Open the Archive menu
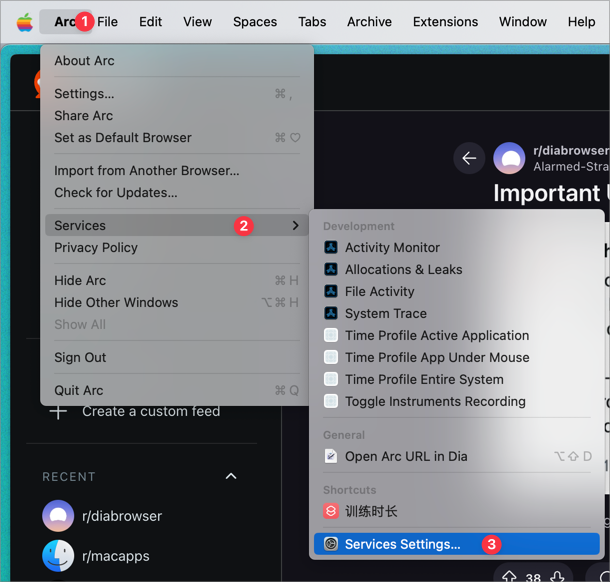Image resolution: width=610 pixels, height=582 pixels. coord(370,22)
